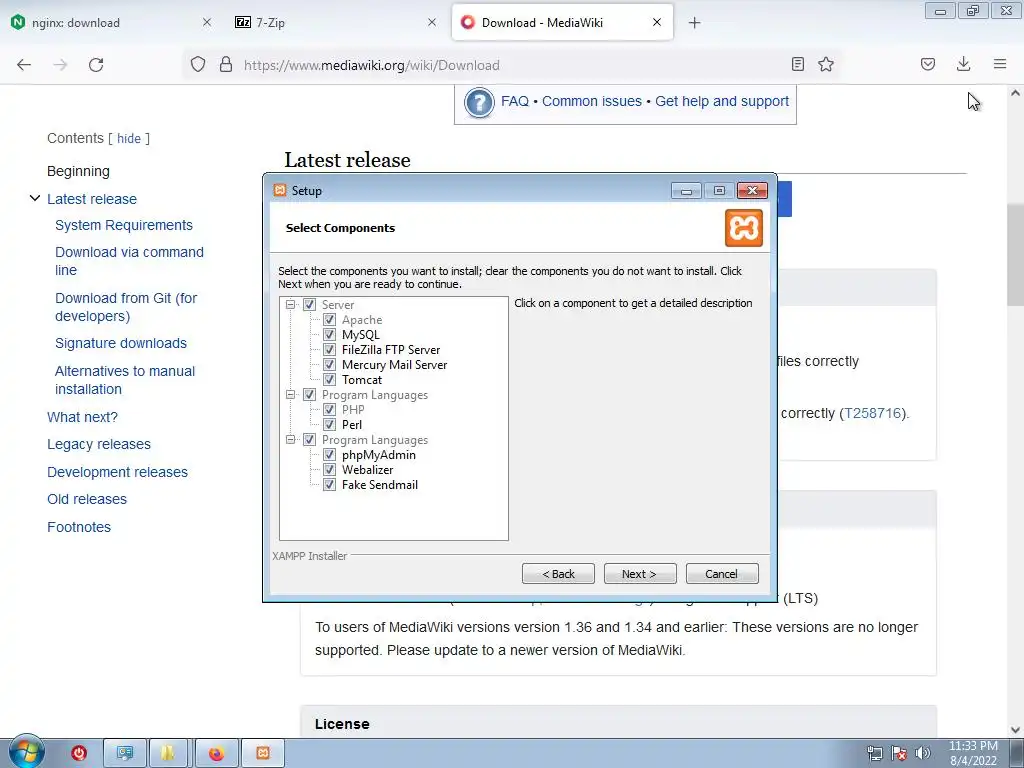Open the Save to Pocket icon
Viewport: 1024px width, 768px height.
coord(928,64)
